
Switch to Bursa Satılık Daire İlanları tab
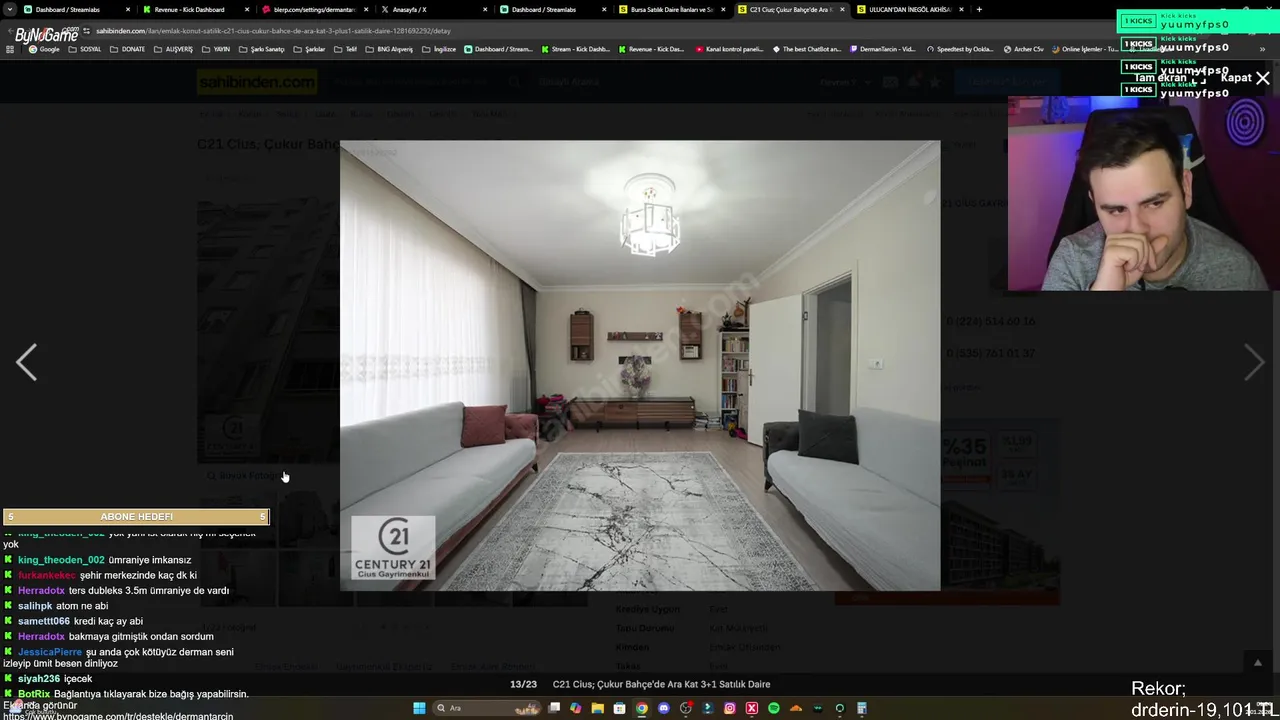tap(672, 9)
